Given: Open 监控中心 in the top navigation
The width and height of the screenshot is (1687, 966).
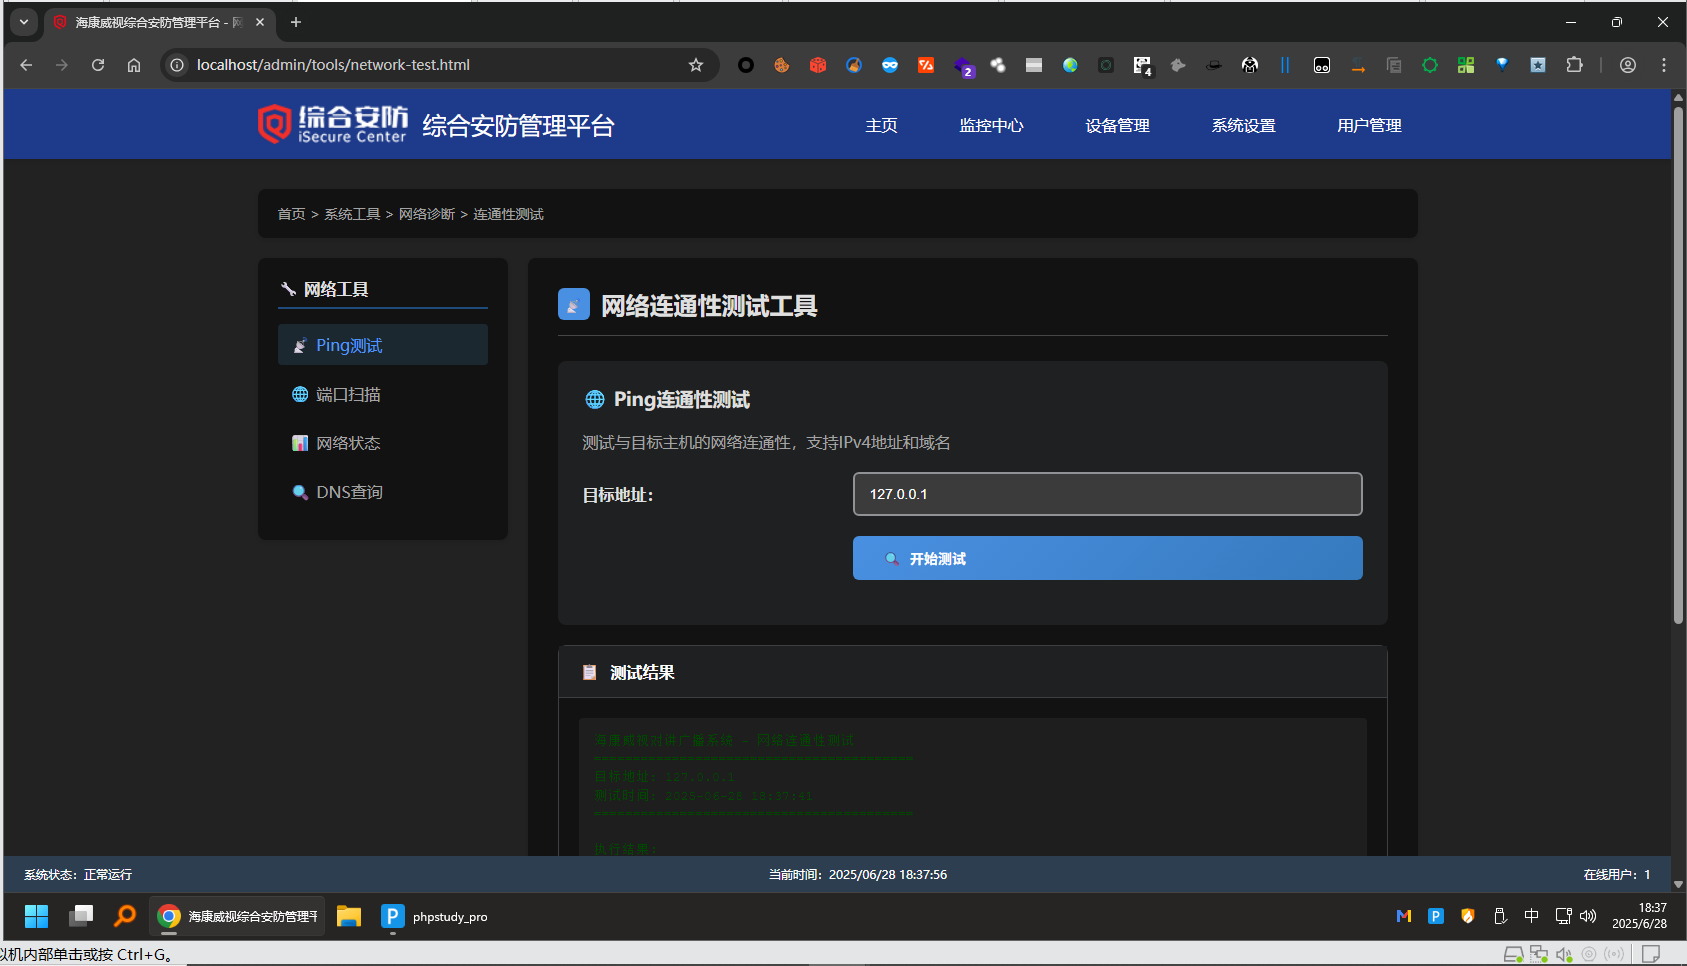Looking at the screenshot, I should (991, 126).
